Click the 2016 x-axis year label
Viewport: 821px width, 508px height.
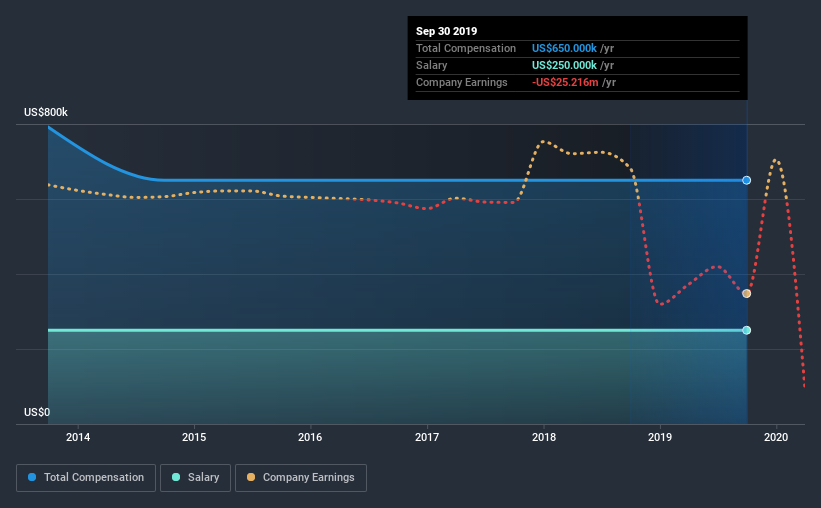pyautogui.click(x=310, y=437)
